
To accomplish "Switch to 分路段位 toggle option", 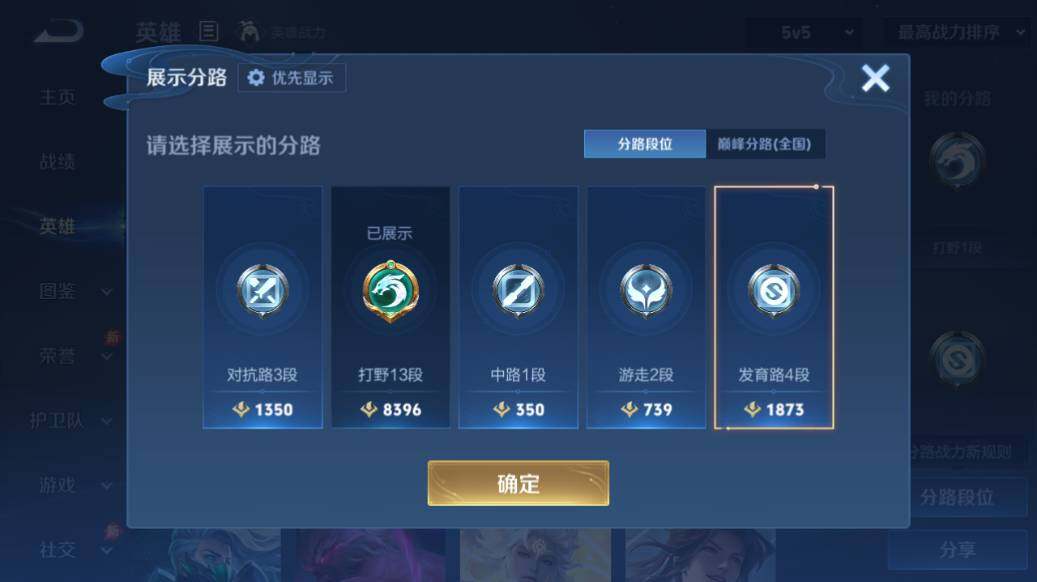I will coord(645,144).
